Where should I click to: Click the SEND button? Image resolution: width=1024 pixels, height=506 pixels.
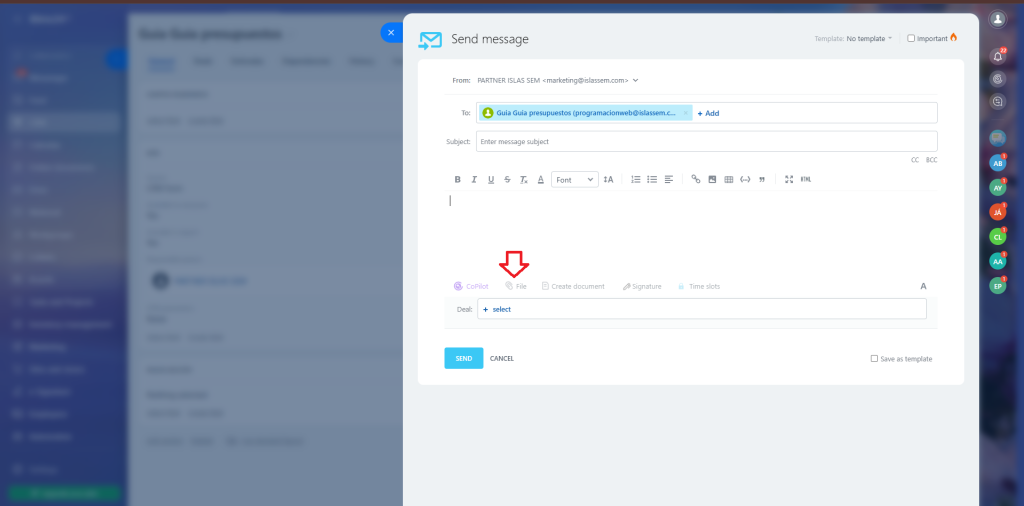[463, 358]
